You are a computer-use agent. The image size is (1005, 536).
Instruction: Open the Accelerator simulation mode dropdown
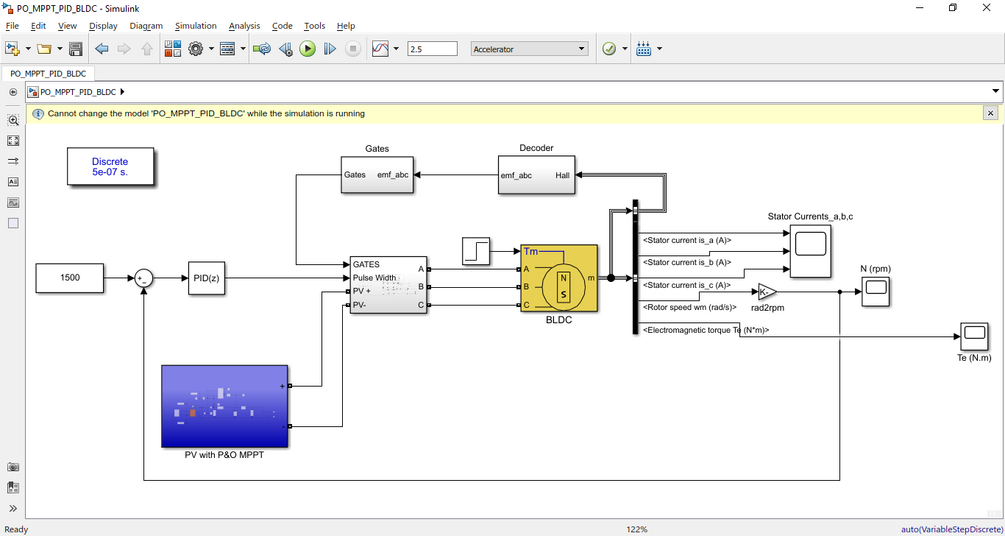[x=529, y=49]
